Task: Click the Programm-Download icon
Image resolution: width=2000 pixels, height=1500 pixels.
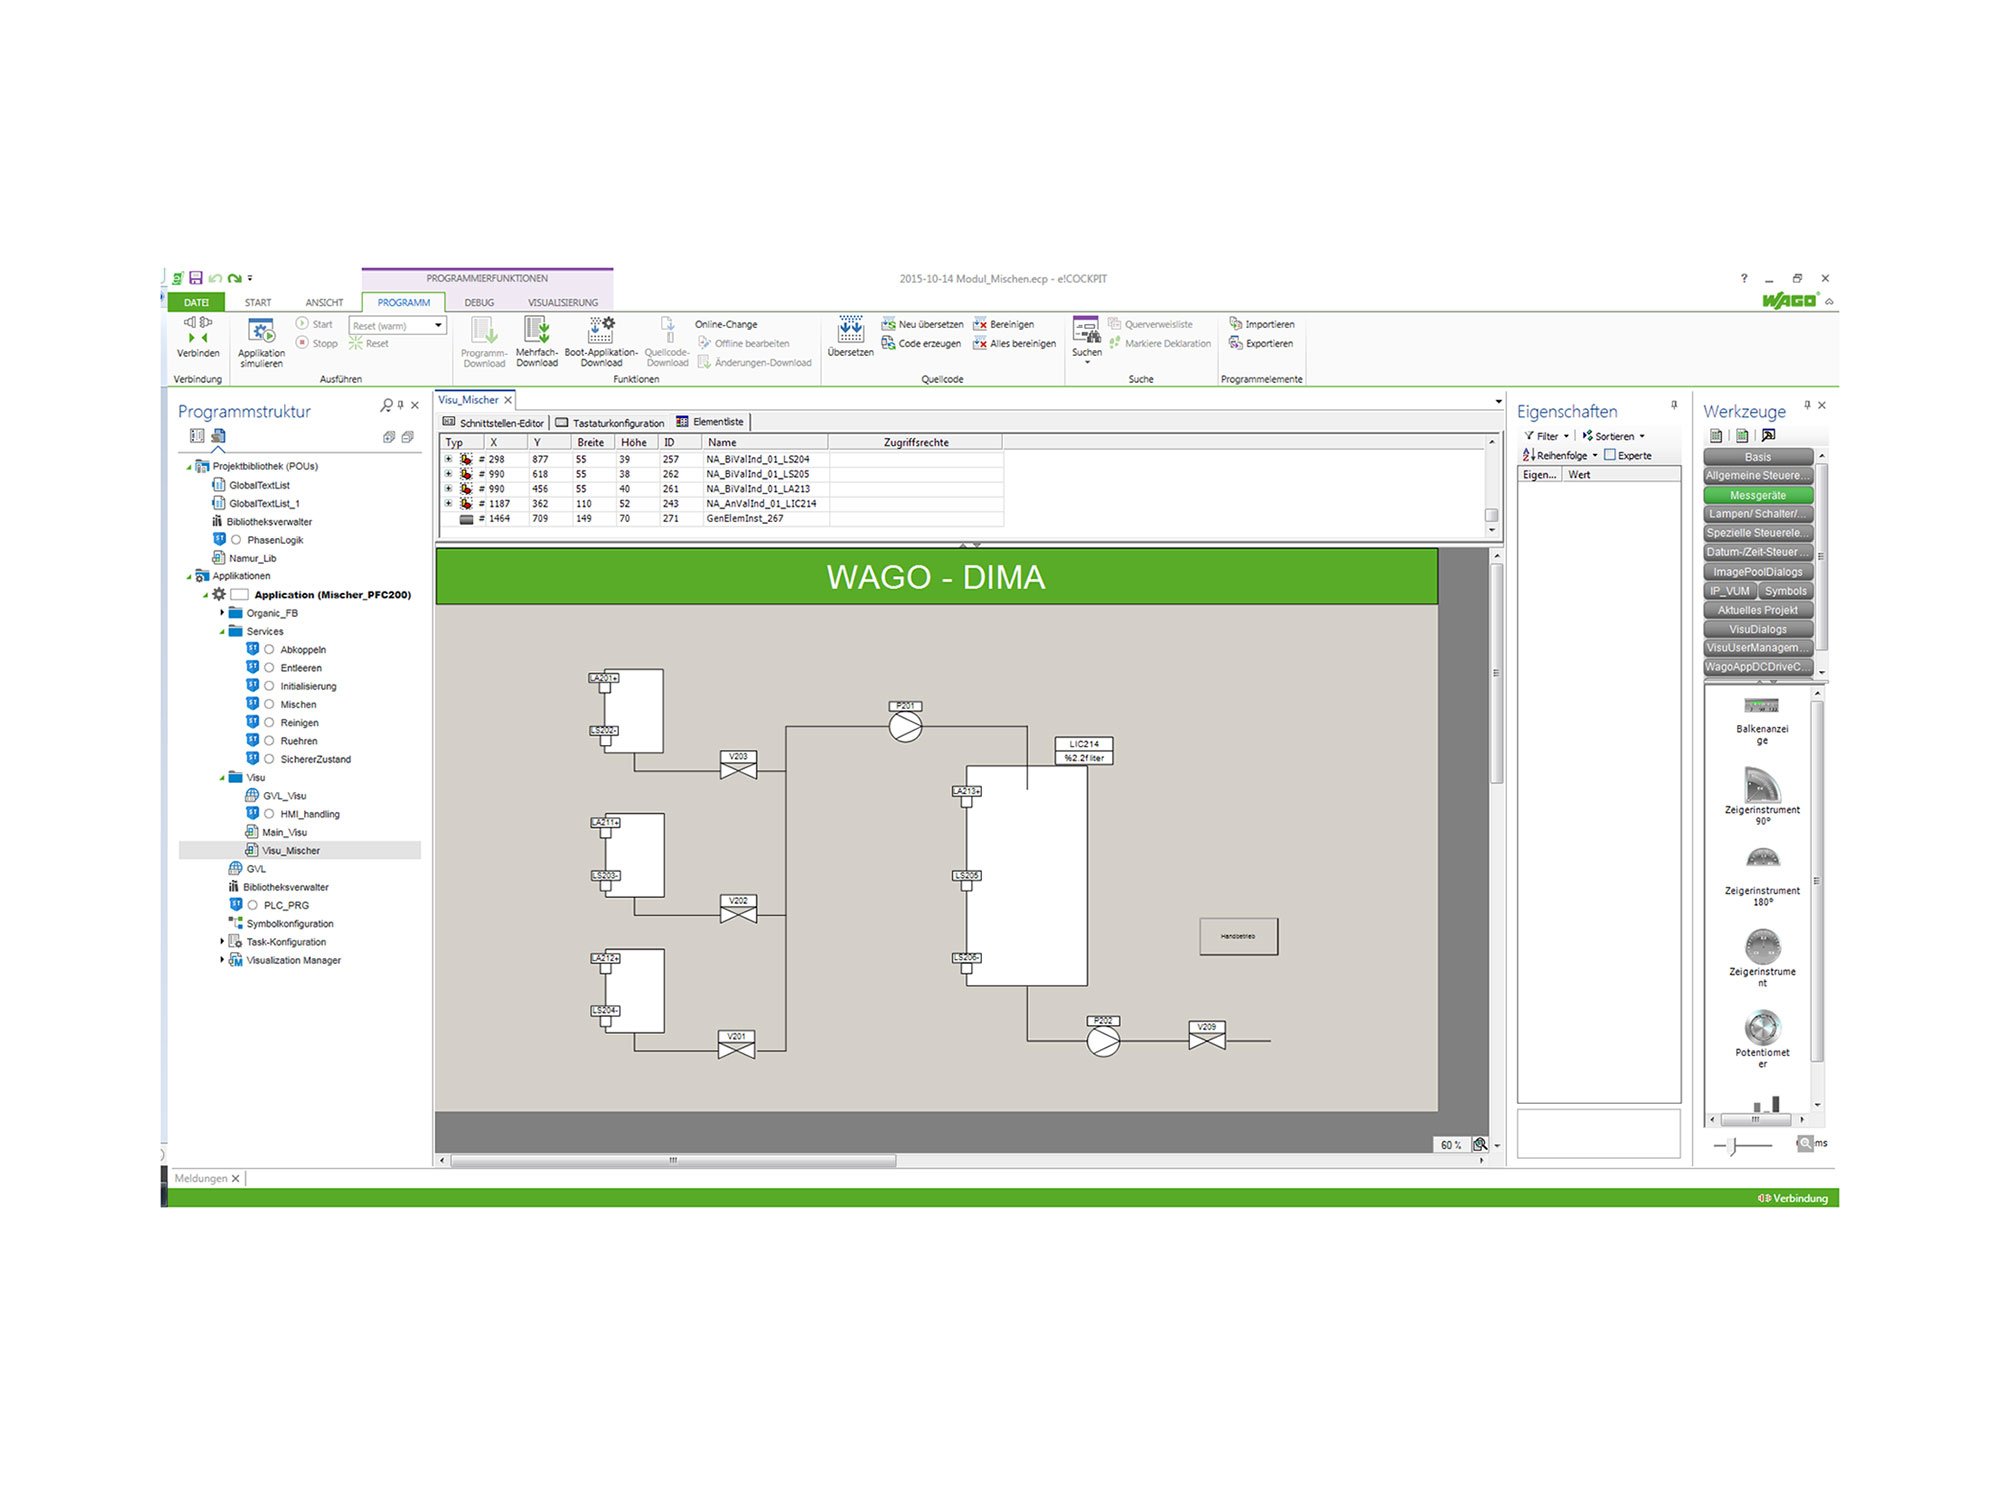Action: click(x=484, y=331)
